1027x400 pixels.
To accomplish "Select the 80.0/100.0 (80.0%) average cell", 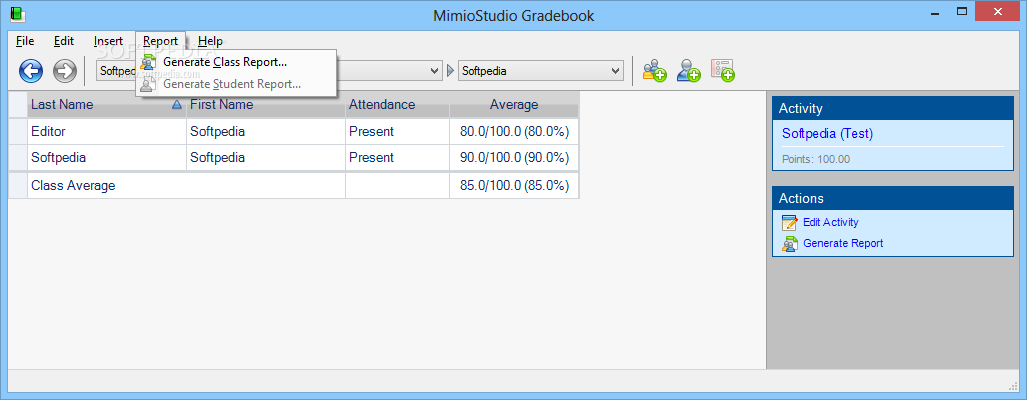I will [x=514, y=132].
